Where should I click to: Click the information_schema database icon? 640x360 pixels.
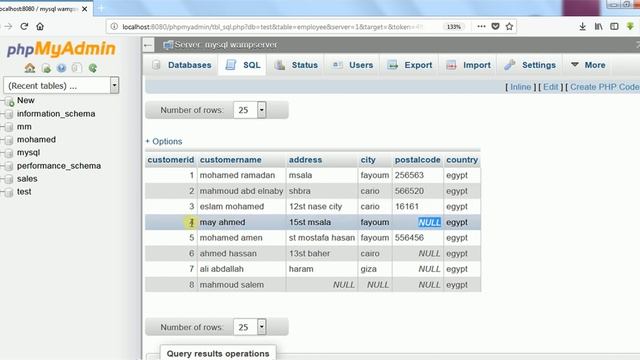tap(9, 115)
